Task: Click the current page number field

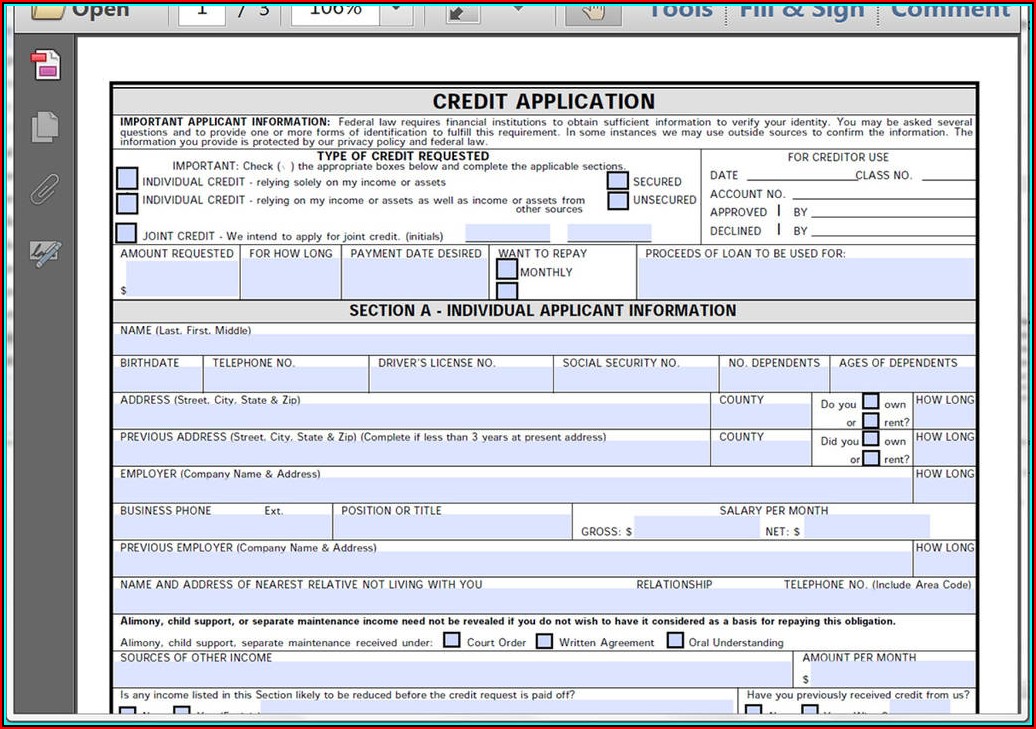Action: tap(204, 10)
